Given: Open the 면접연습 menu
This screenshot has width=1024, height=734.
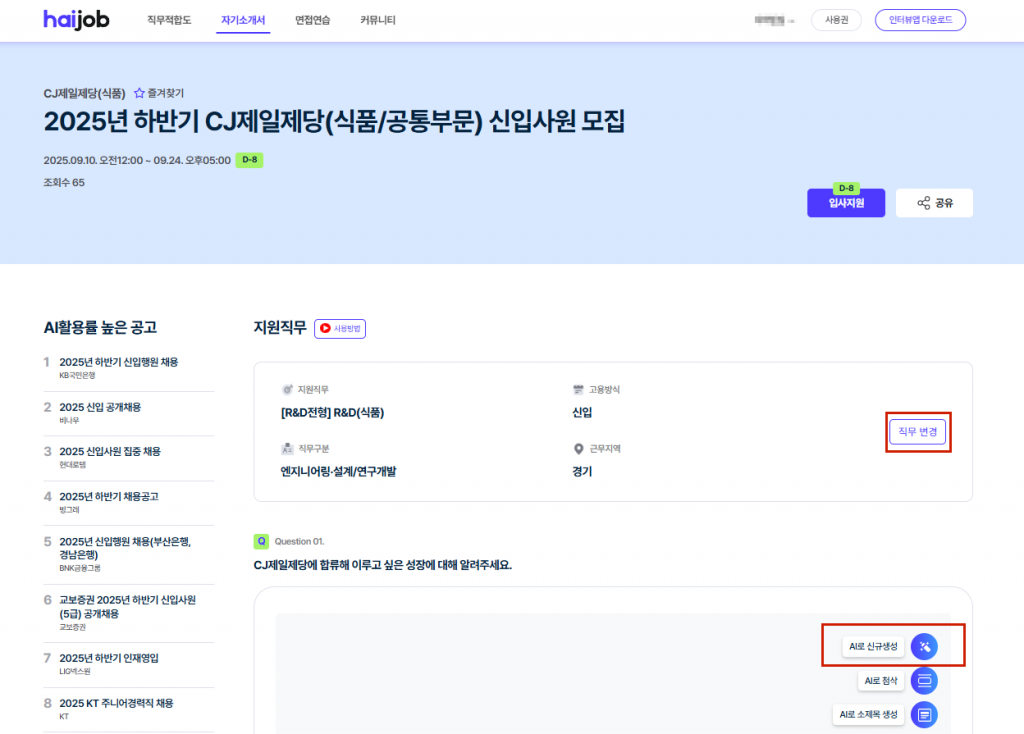Looking at the screenshot, I should click(x=312, y=20).
